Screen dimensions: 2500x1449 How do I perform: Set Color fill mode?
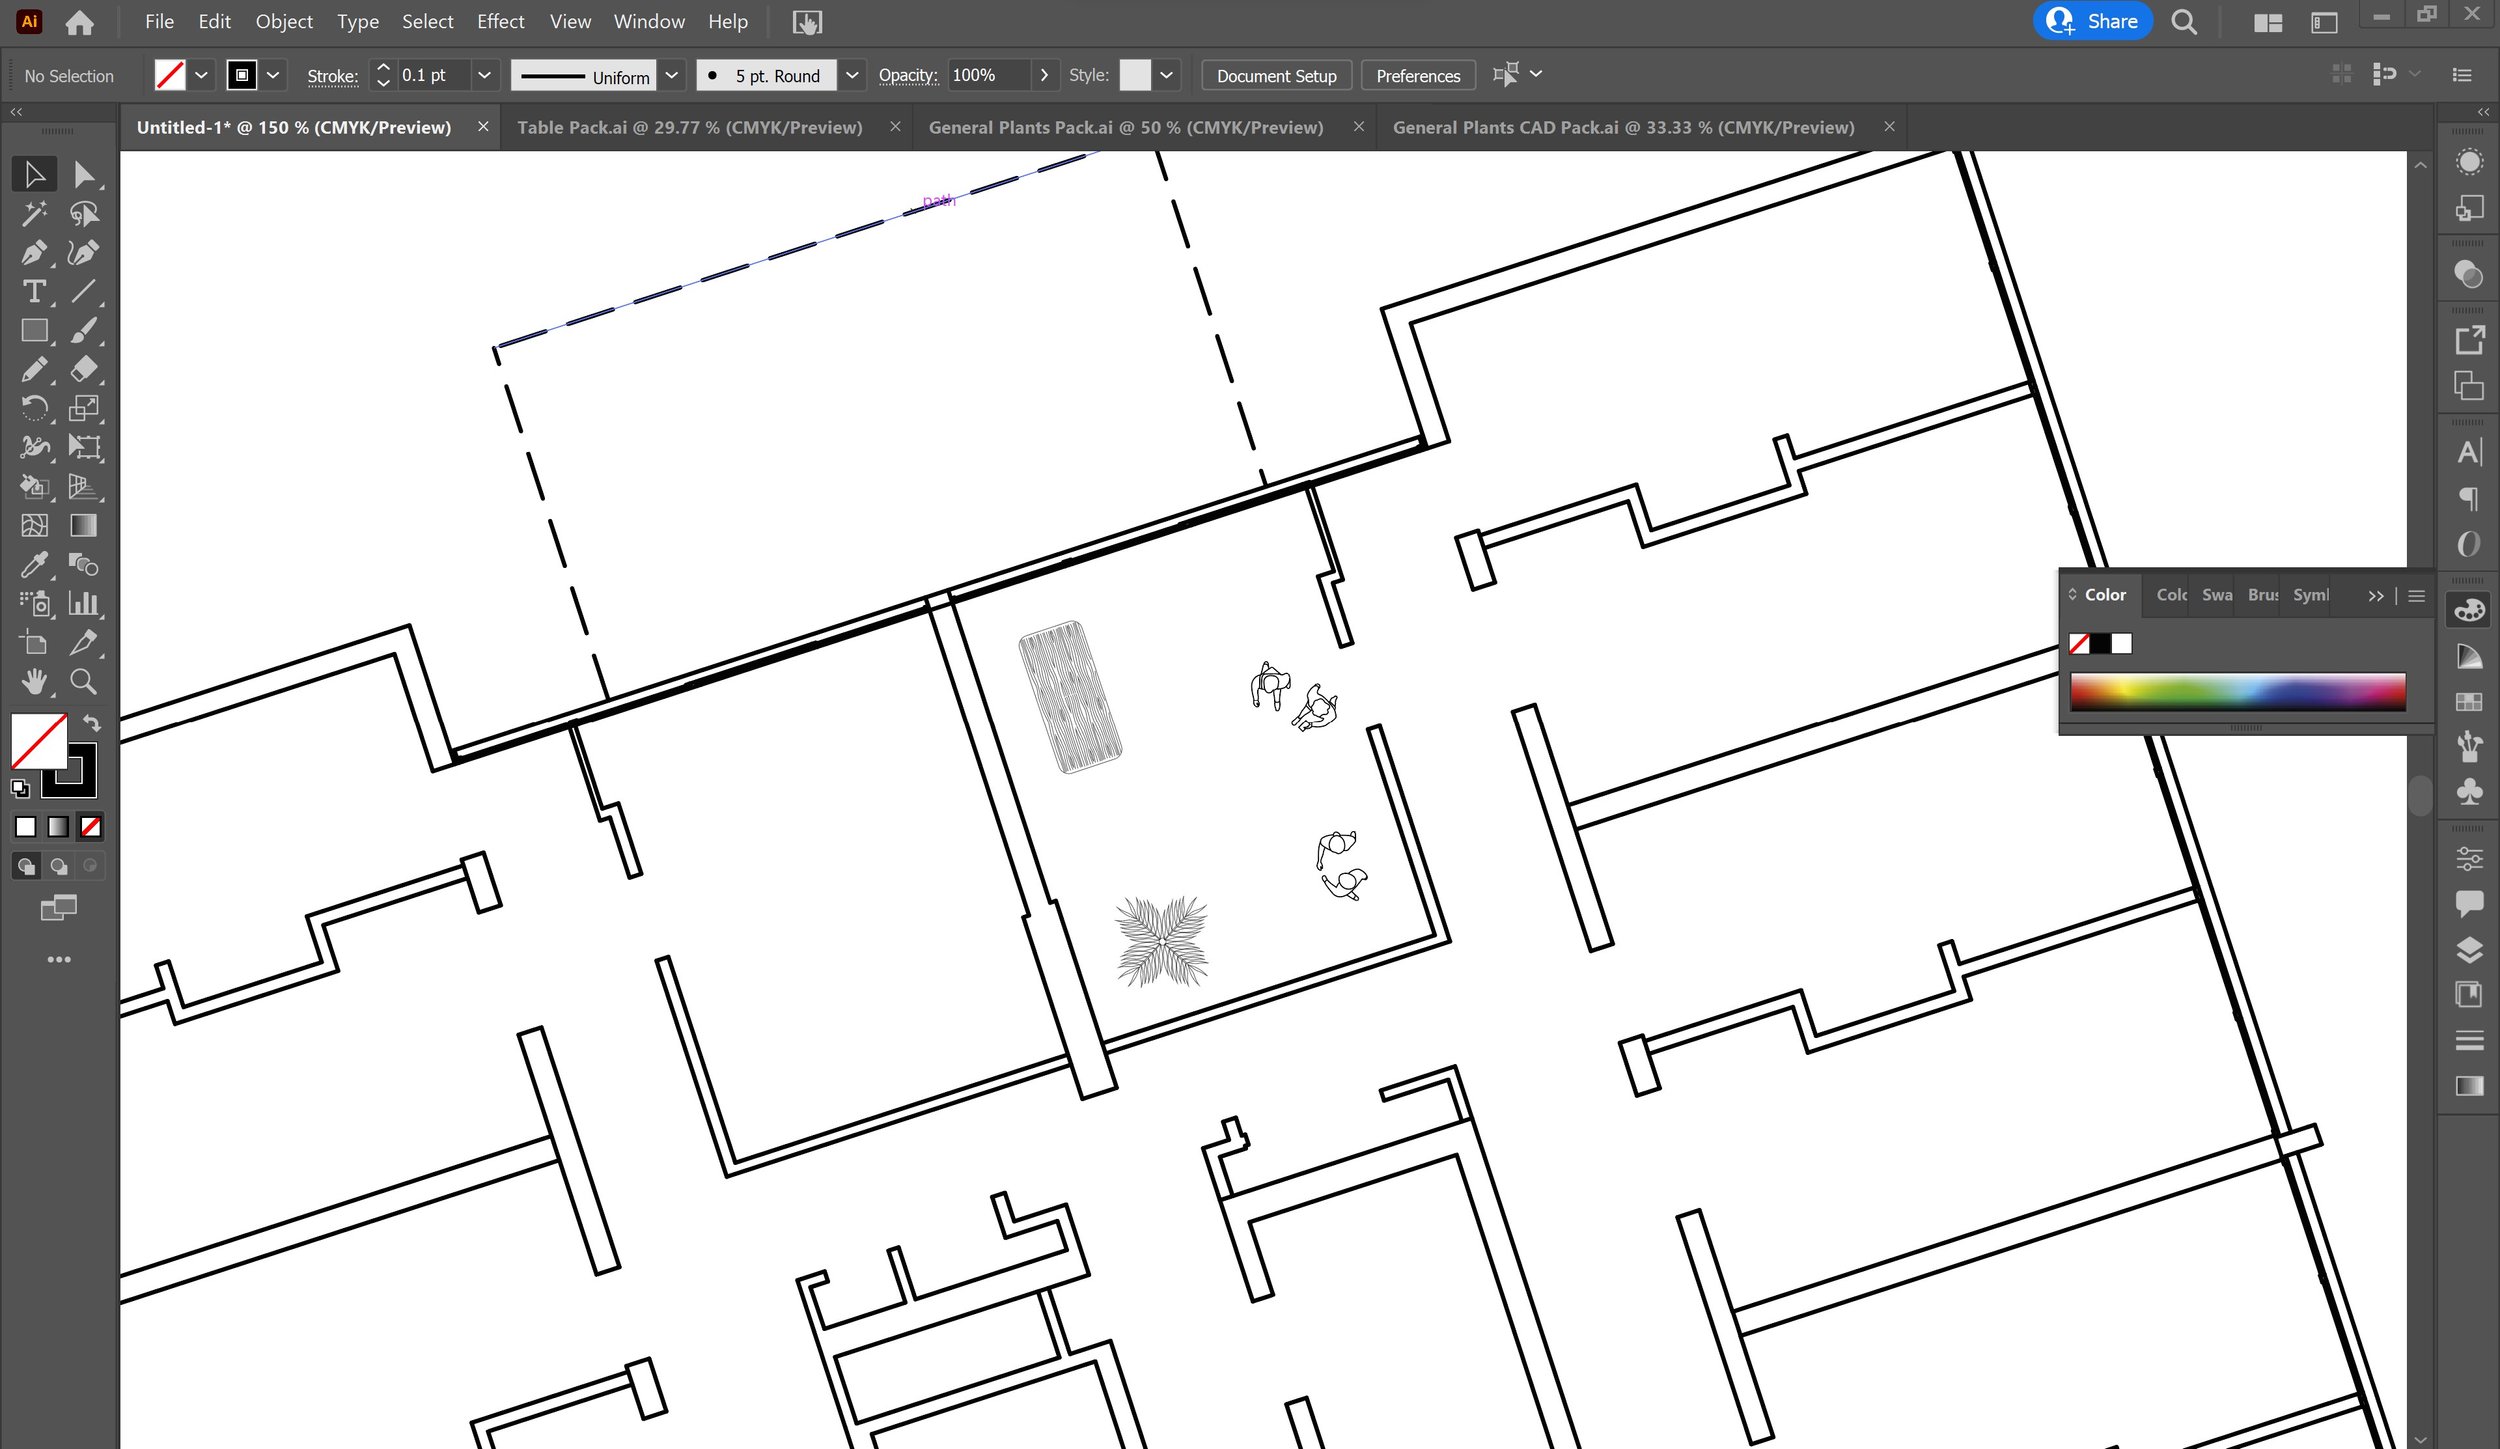tap(26, 827)
